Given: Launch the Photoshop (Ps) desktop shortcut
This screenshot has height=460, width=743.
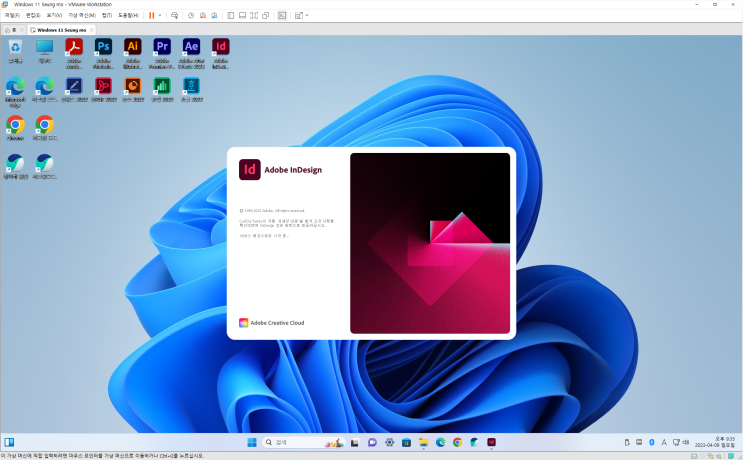Looking at the screenshot, I should (x=103, y=53).
